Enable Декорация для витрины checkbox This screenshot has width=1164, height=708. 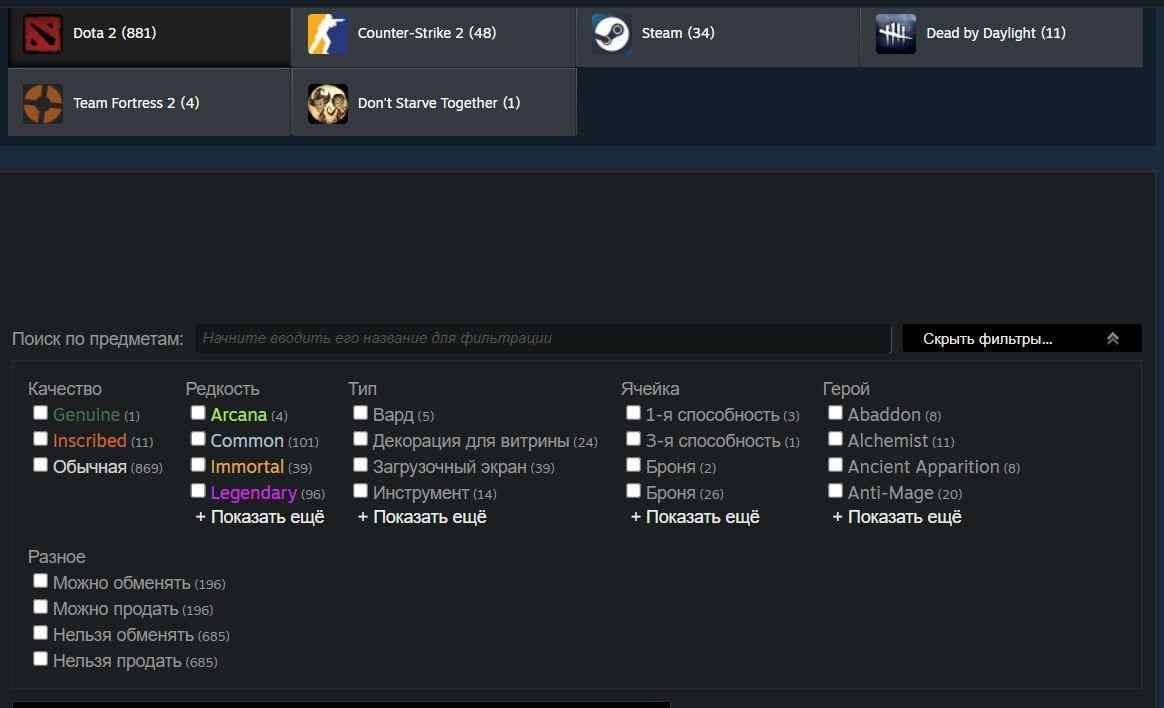click(x=360, y=439)
